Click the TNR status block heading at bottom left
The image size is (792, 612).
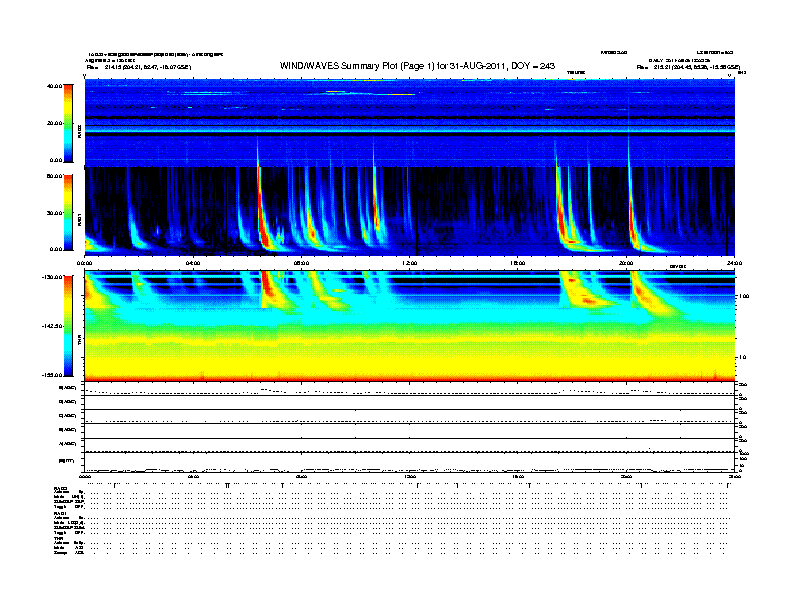(x=58, y=538)
